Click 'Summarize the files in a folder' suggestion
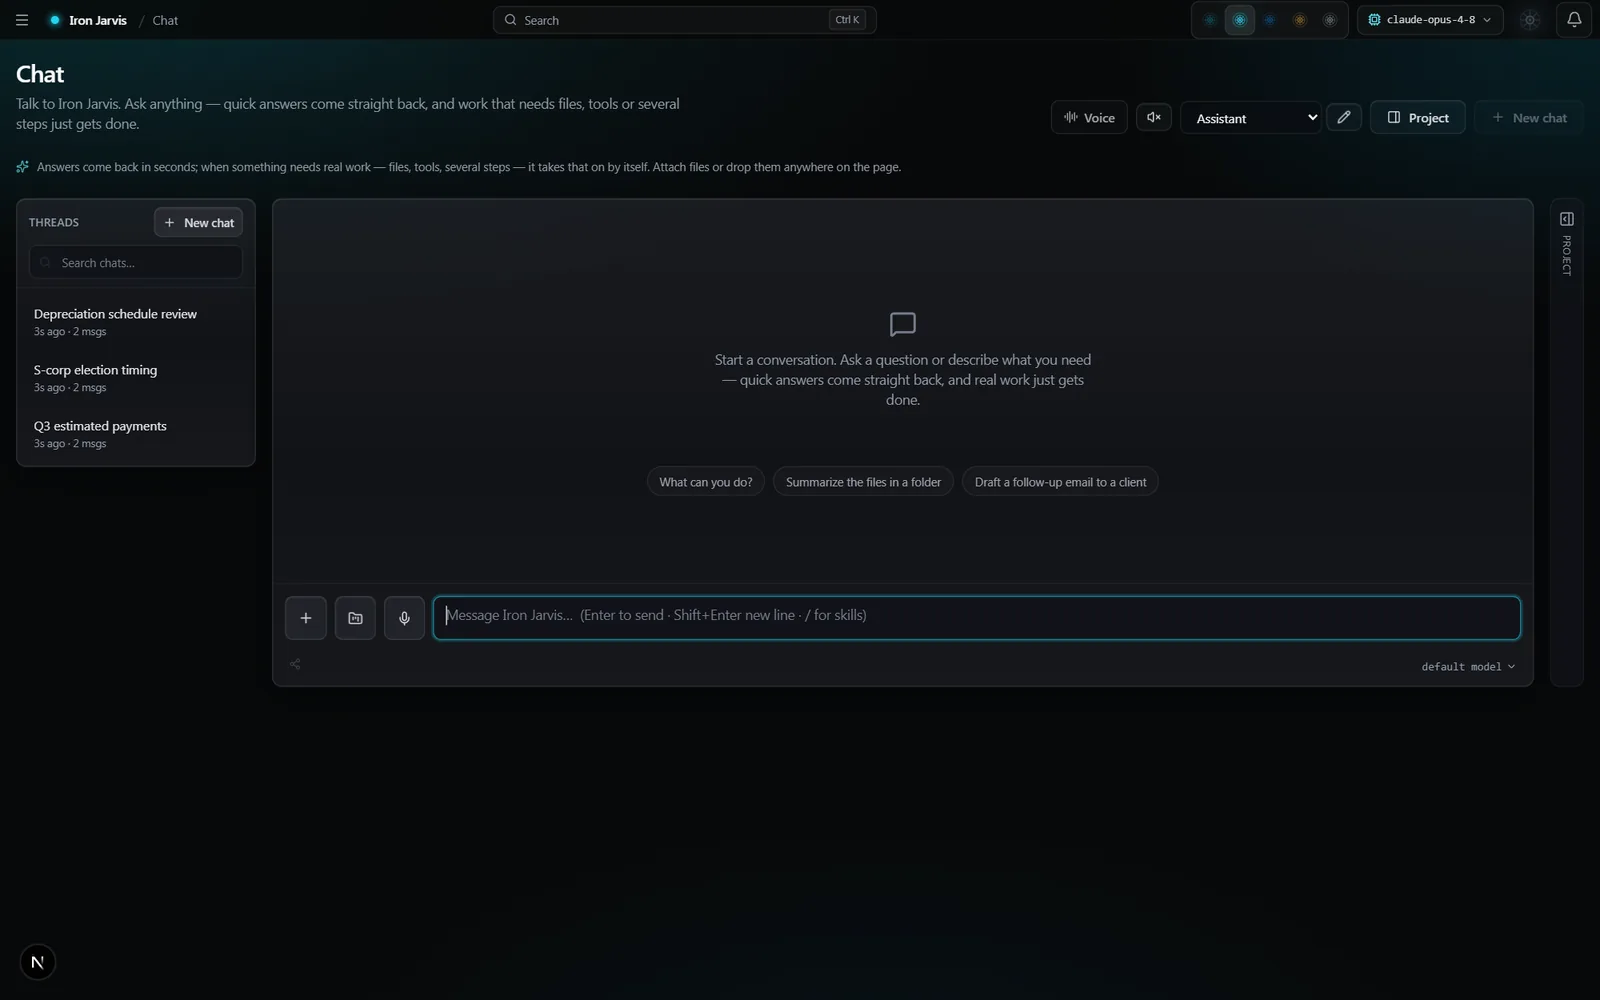This screenshot has width=1600, height=1000. 863,482
